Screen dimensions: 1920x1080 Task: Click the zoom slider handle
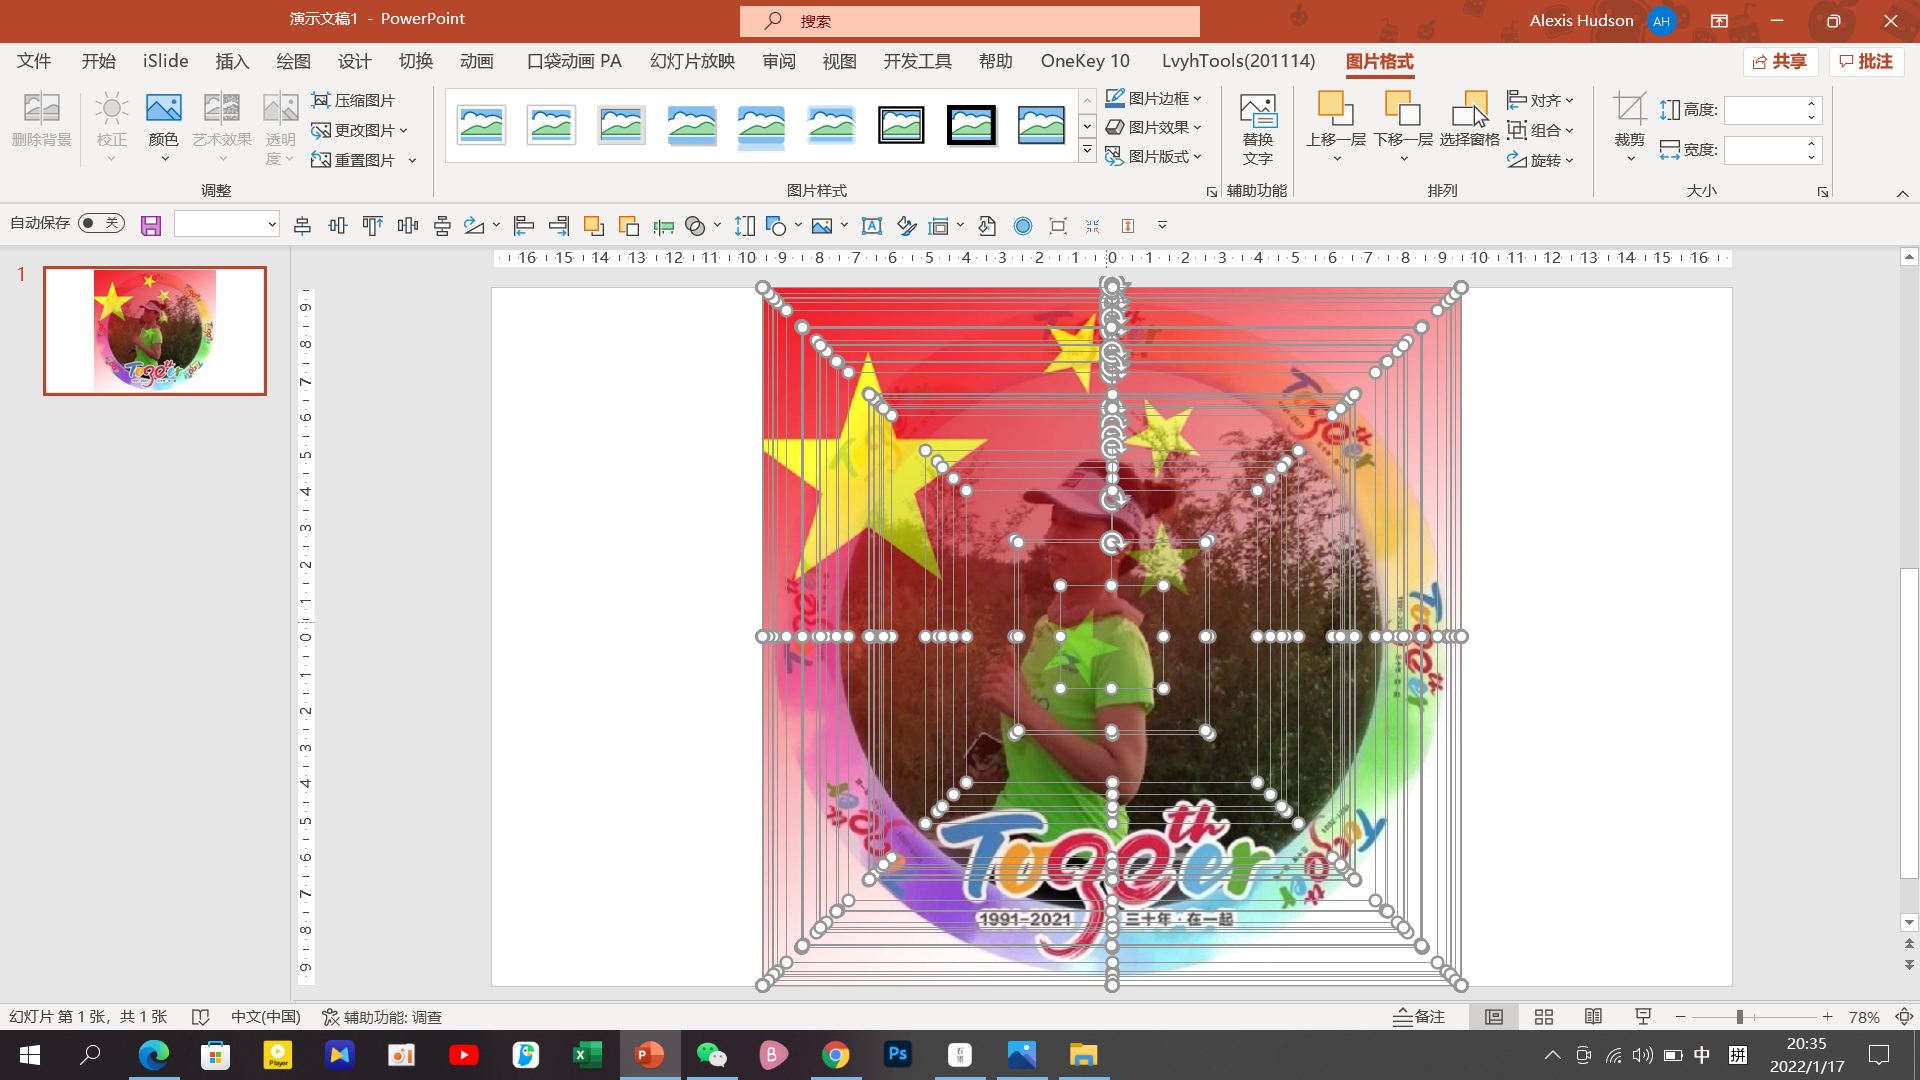(x=1740, y=1016)
